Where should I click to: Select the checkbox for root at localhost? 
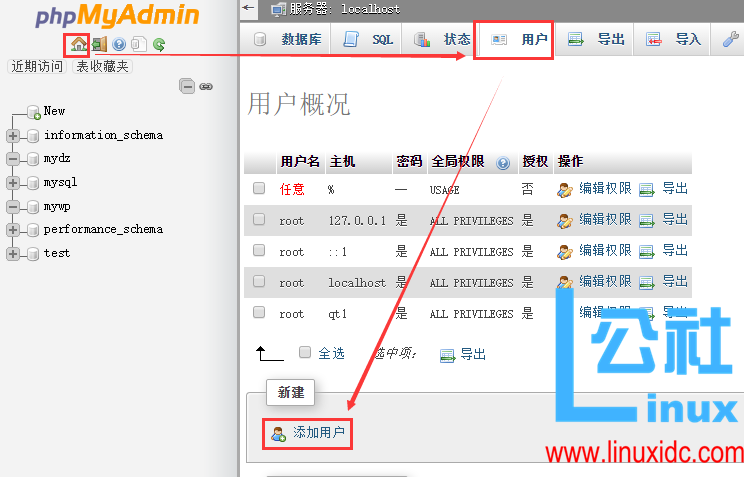click(259, 282)
